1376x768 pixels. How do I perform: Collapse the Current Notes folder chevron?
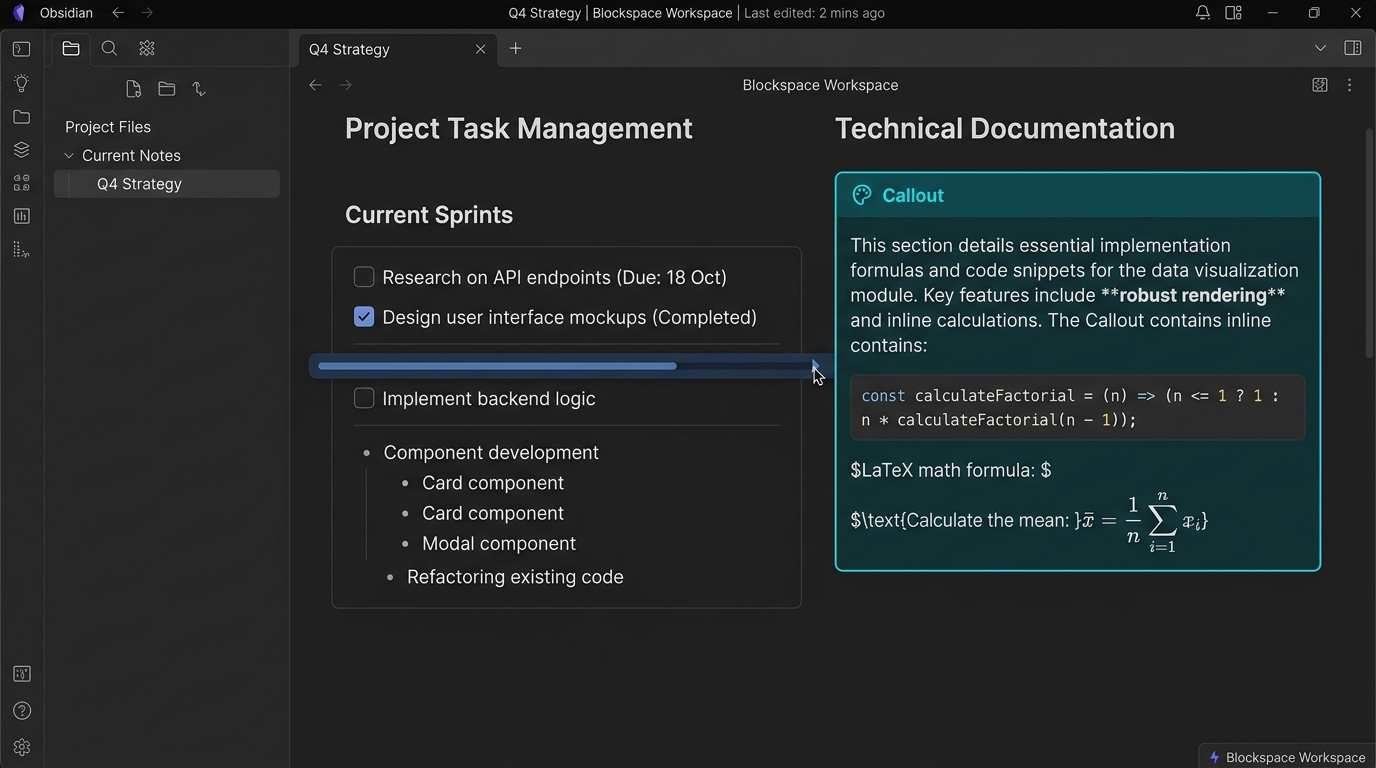[x=69, y=156]
